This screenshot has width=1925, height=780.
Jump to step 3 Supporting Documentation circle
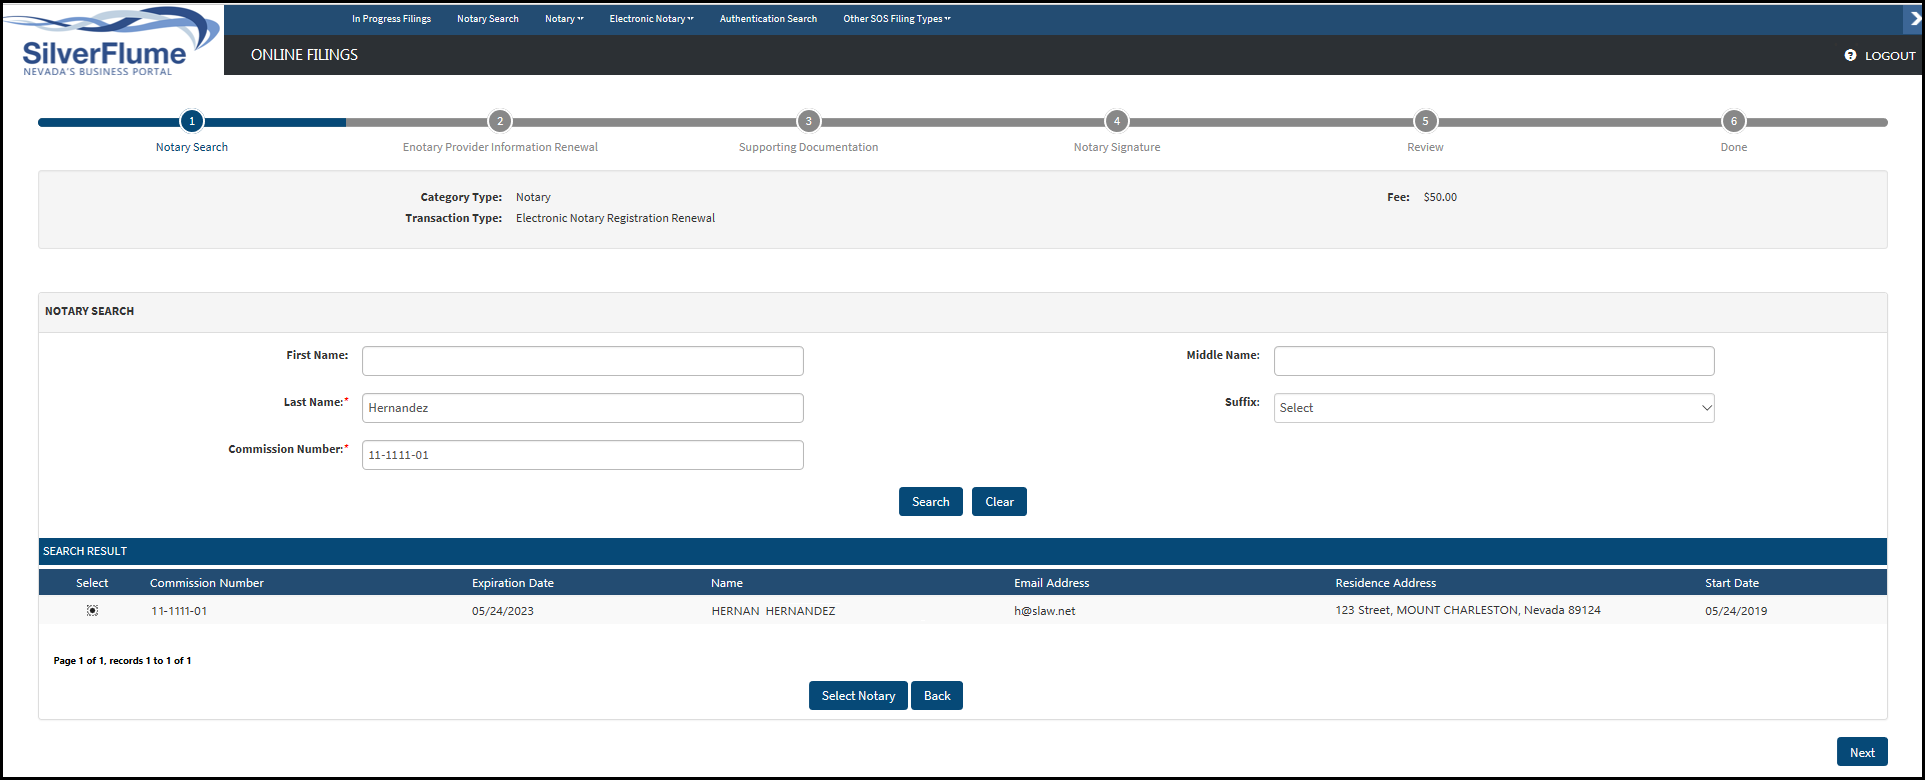[808, 121]
